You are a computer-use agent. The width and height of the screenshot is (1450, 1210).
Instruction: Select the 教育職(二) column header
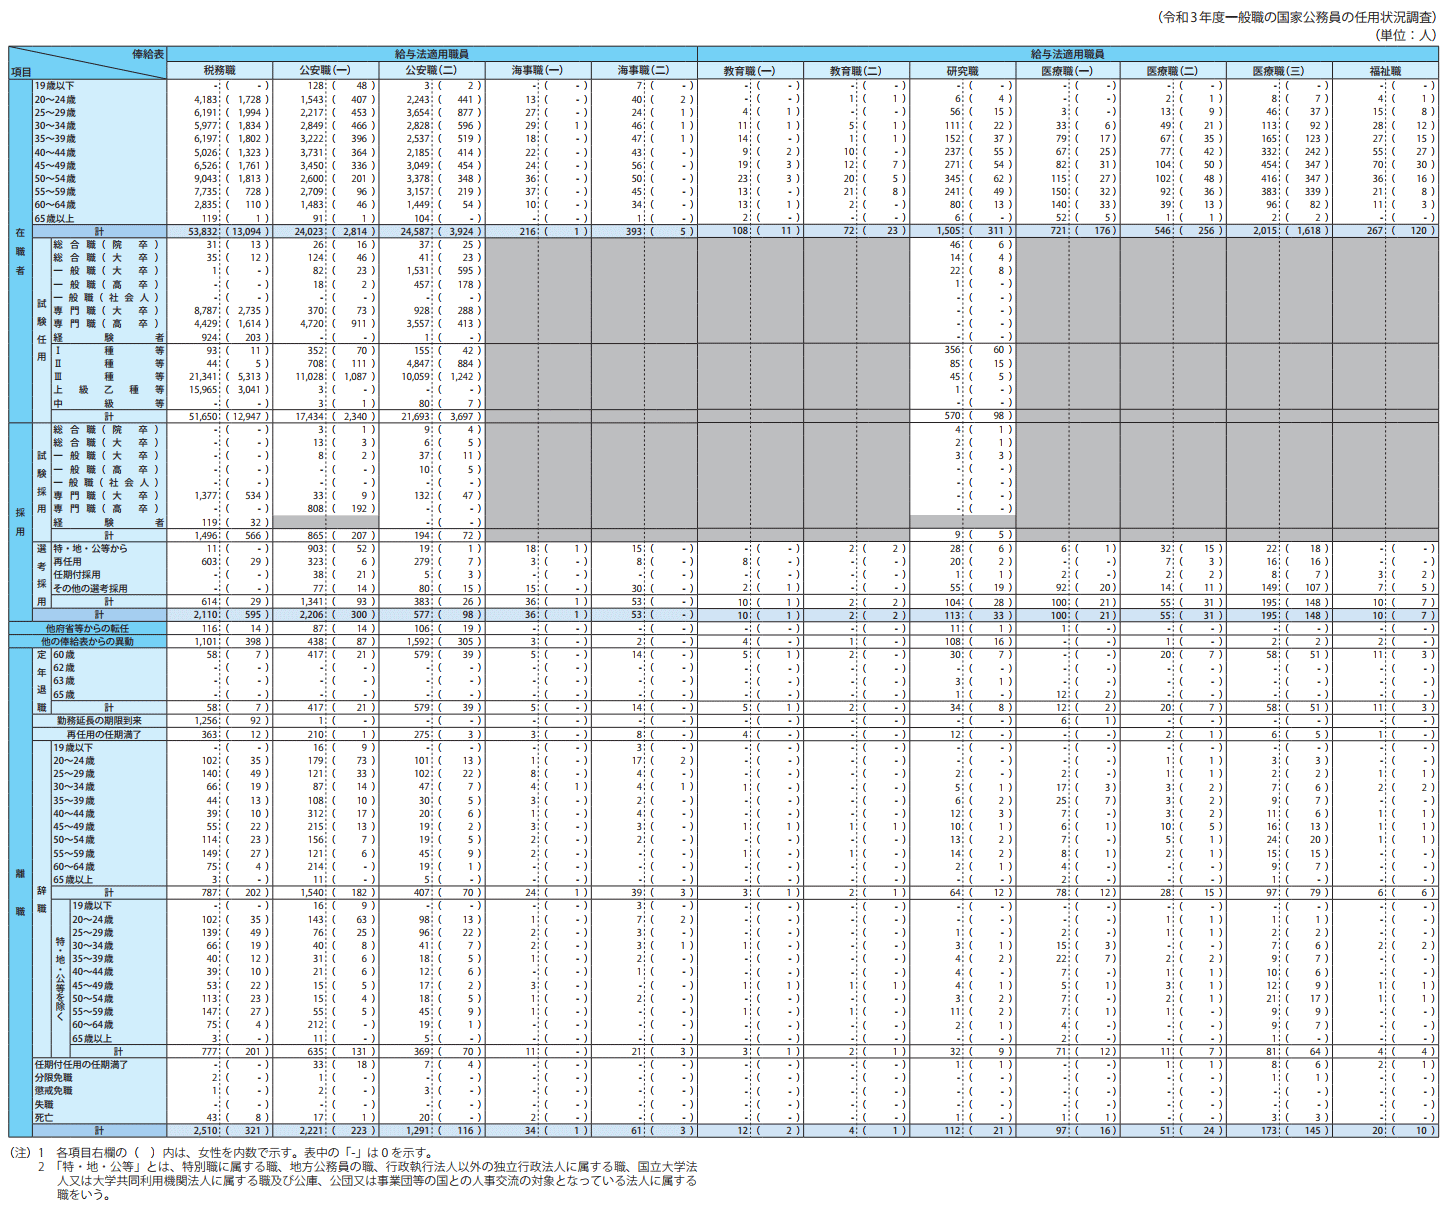click(x=855, y=71)
